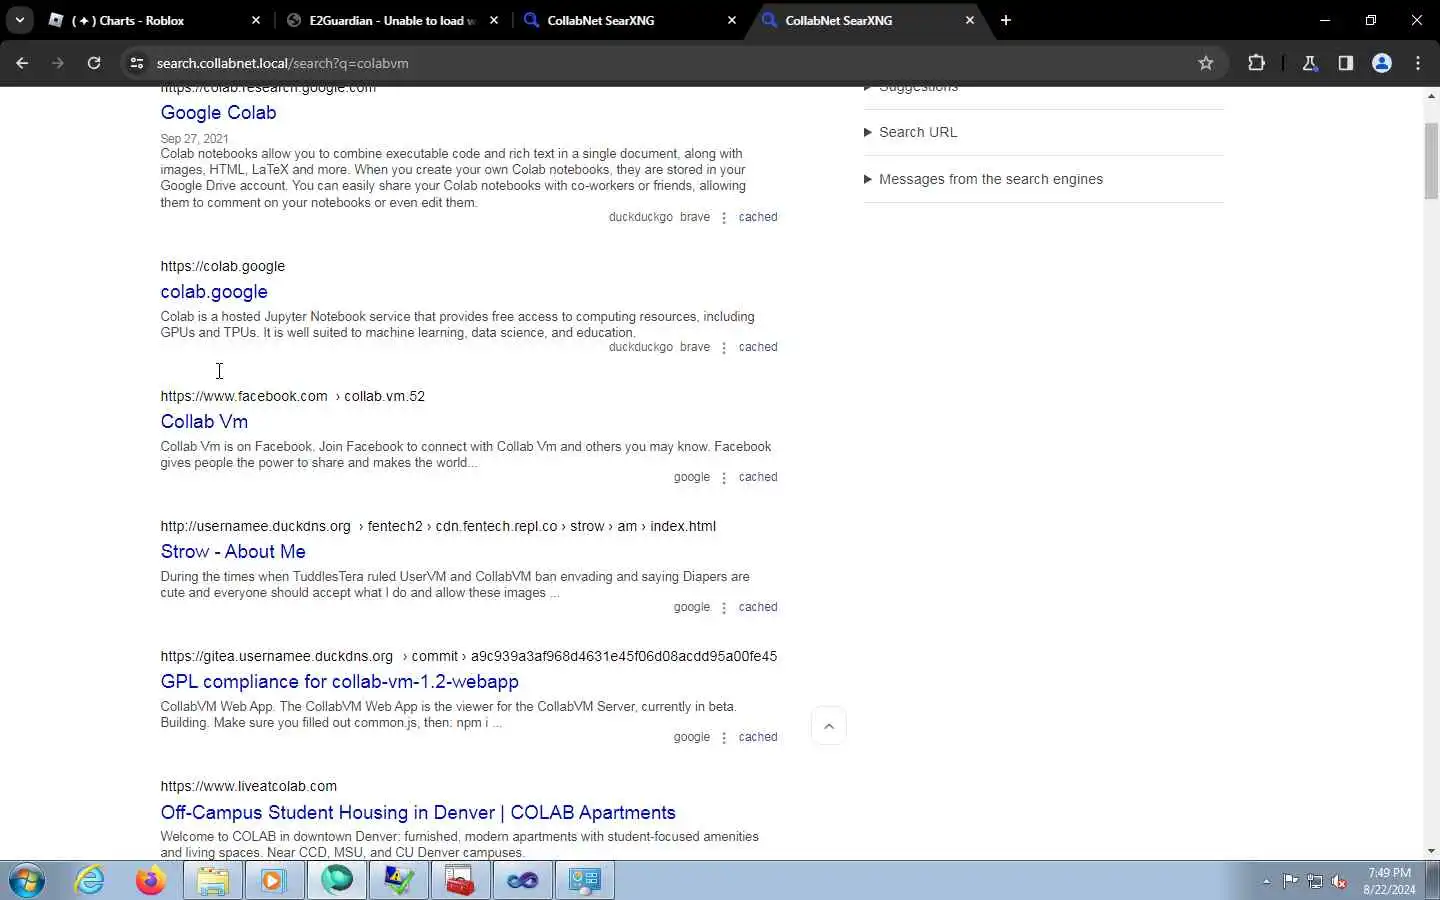Open the red toolbox taskbar icon
1440x900 pixels.
[x=460, y=881]
